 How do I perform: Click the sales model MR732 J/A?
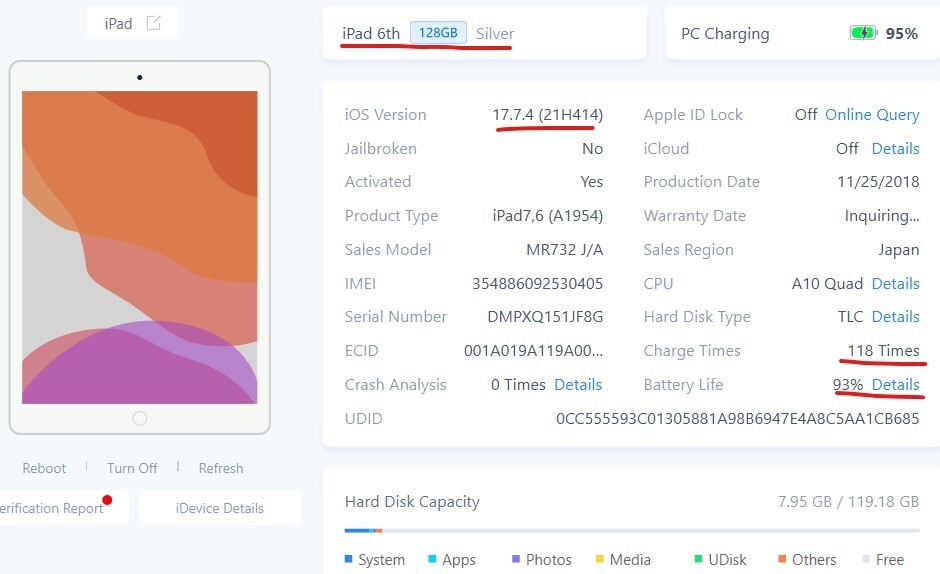coord(565,250)
